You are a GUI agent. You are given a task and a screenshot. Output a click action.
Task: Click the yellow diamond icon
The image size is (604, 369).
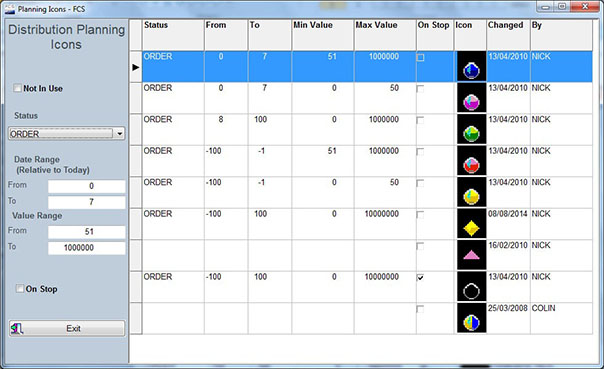[x=471, y=228]
